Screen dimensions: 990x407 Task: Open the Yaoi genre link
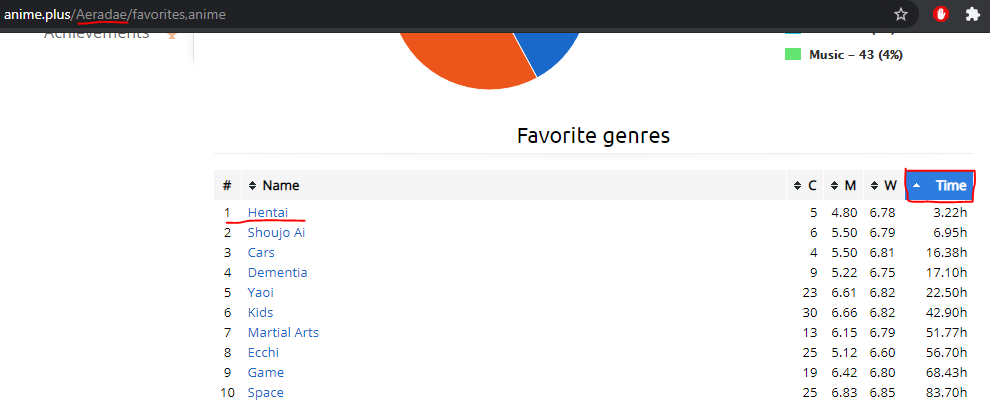click(260, 293)
